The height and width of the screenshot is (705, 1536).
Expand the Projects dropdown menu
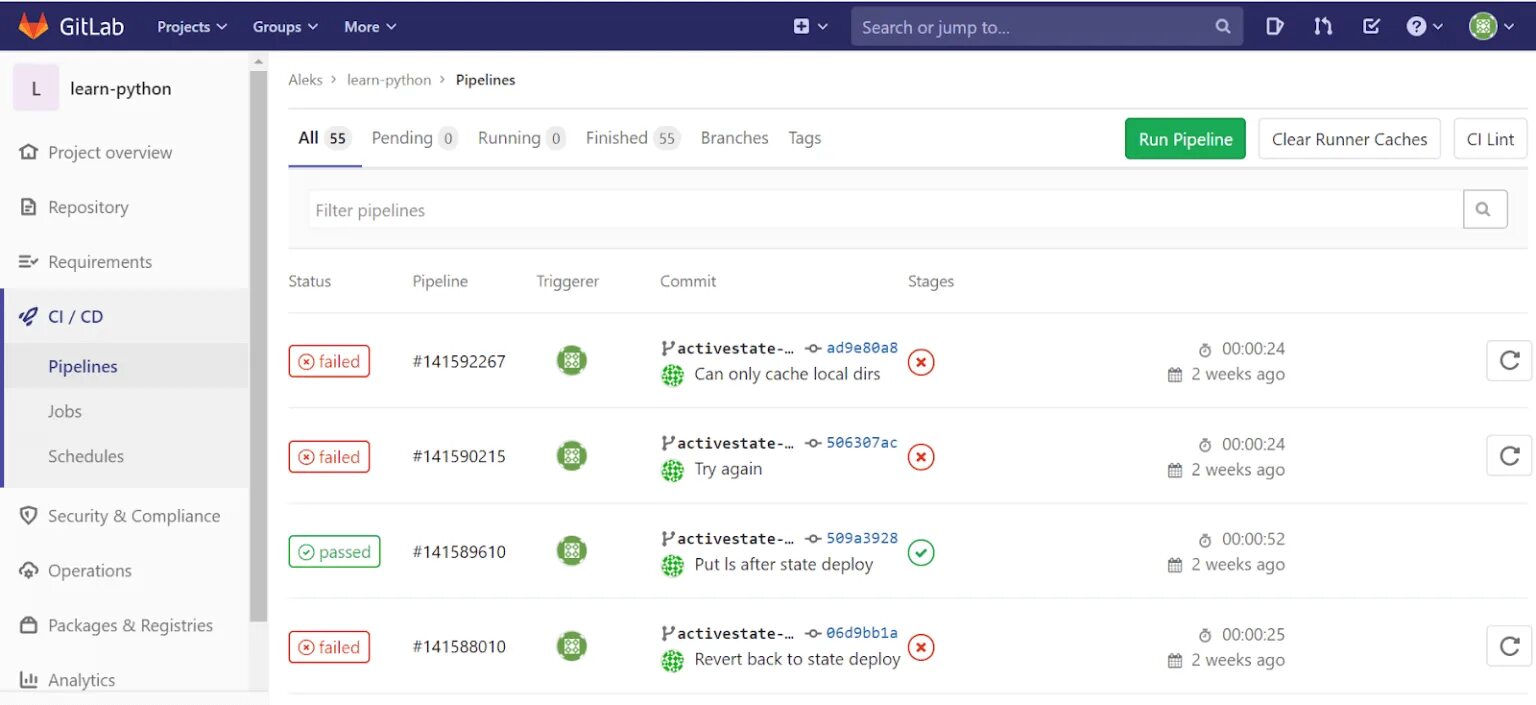[x=192, y=27]
